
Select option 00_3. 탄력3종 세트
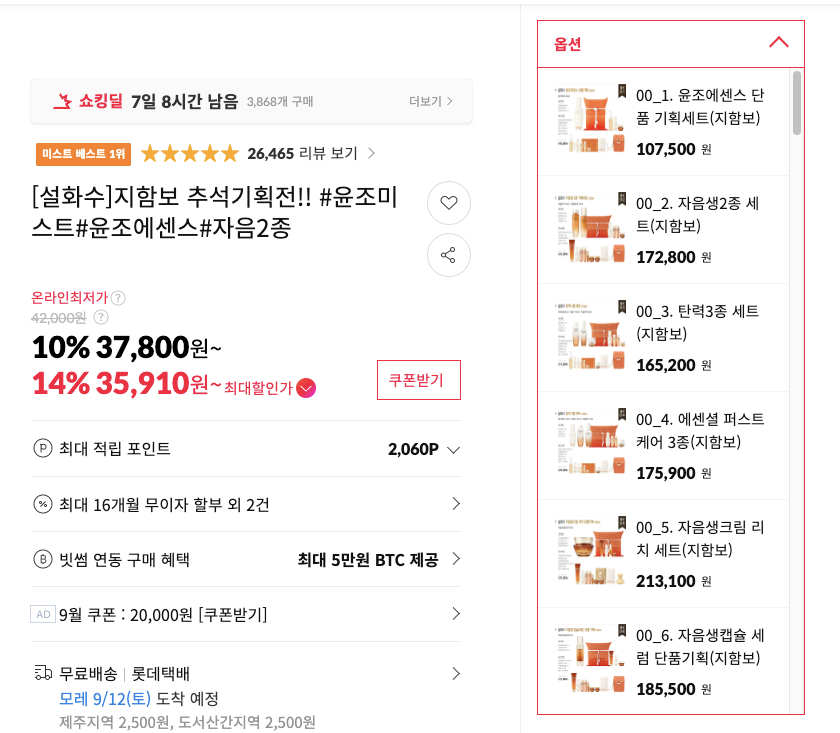[x=663, y=338]
